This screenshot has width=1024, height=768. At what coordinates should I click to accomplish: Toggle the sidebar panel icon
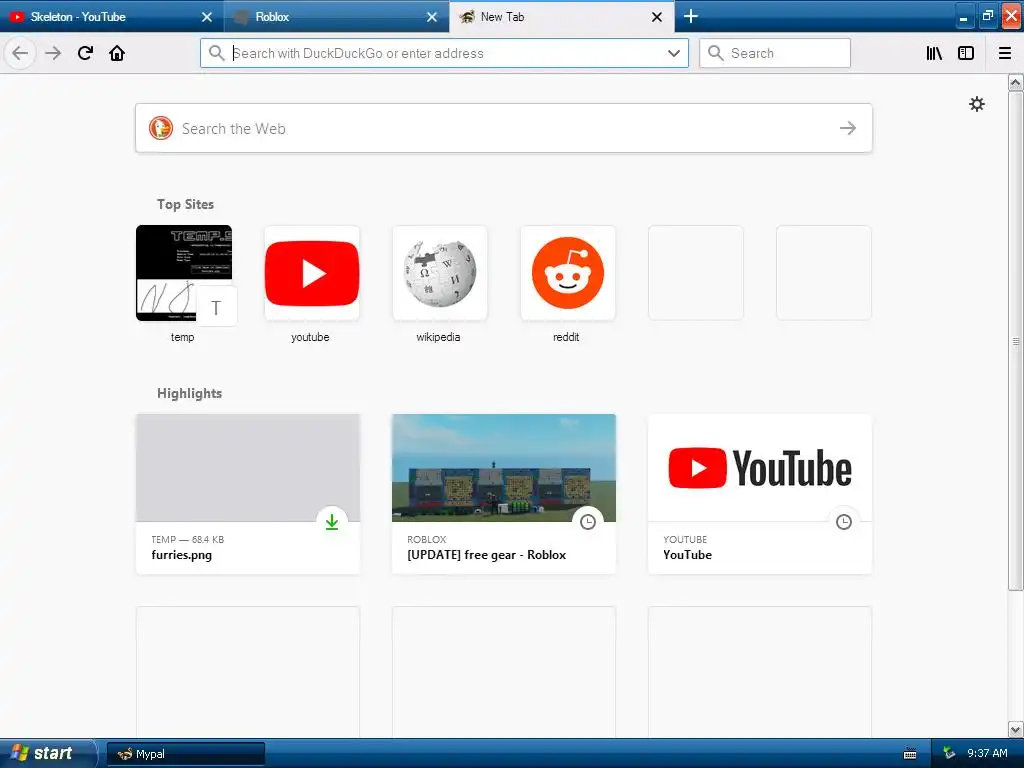pos(966,53)
